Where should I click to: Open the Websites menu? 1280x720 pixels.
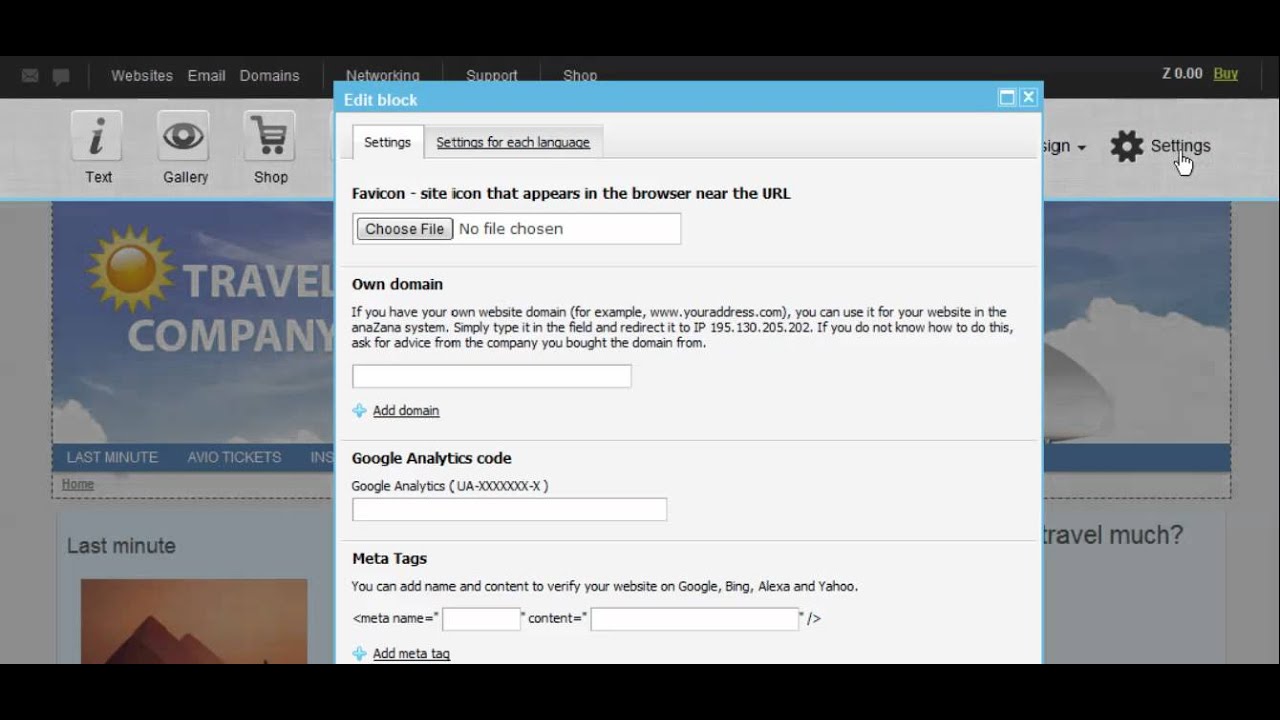point(142,76)
